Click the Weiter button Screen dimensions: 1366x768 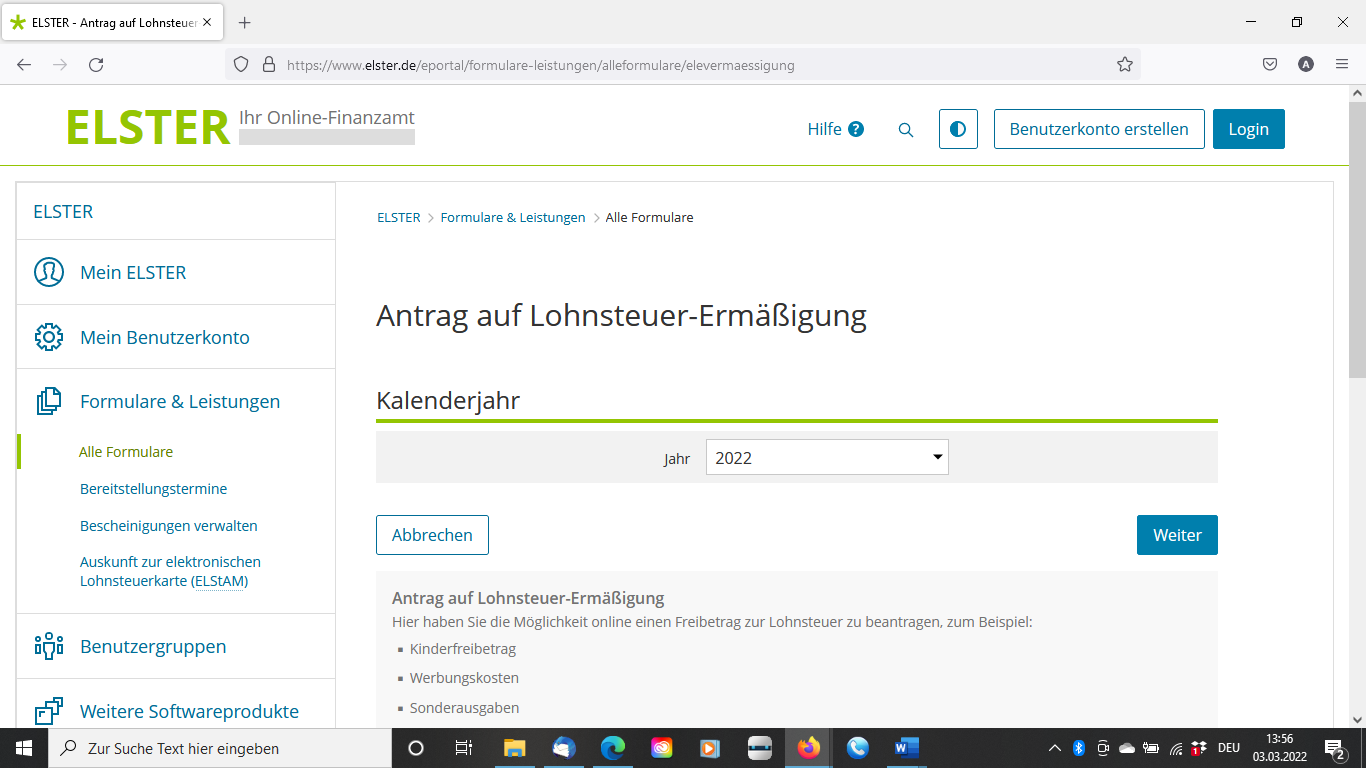[1177, 535]
